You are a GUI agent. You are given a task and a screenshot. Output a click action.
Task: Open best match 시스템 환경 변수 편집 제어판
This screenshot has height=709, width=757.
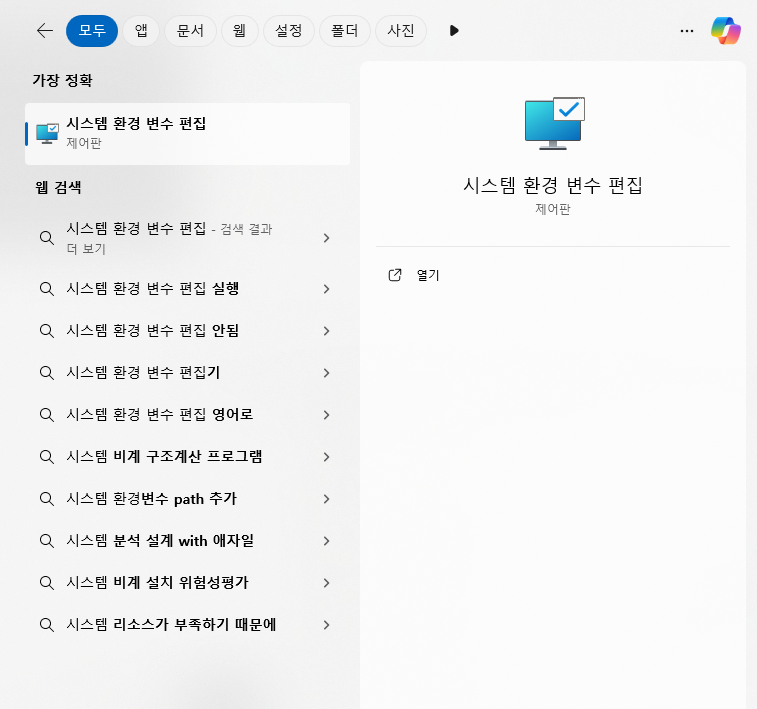[x=187, y=134]
